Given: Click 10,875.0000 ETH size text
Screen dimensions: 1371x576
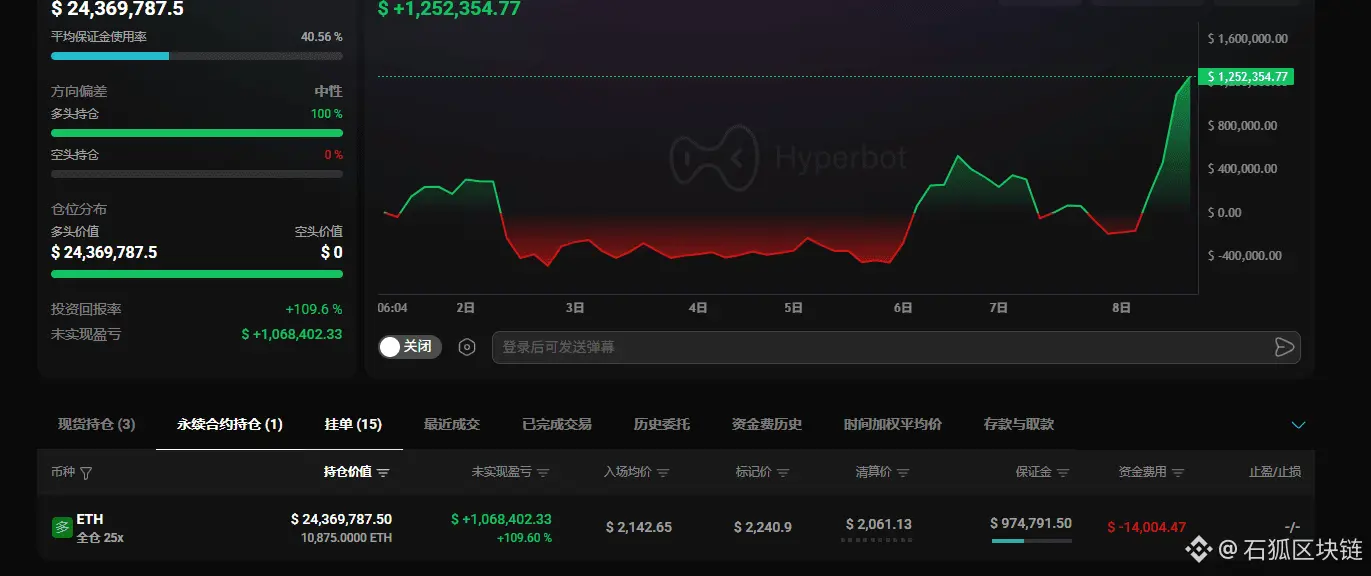Looking at the screenshot, I should click(x=346, y=538).
